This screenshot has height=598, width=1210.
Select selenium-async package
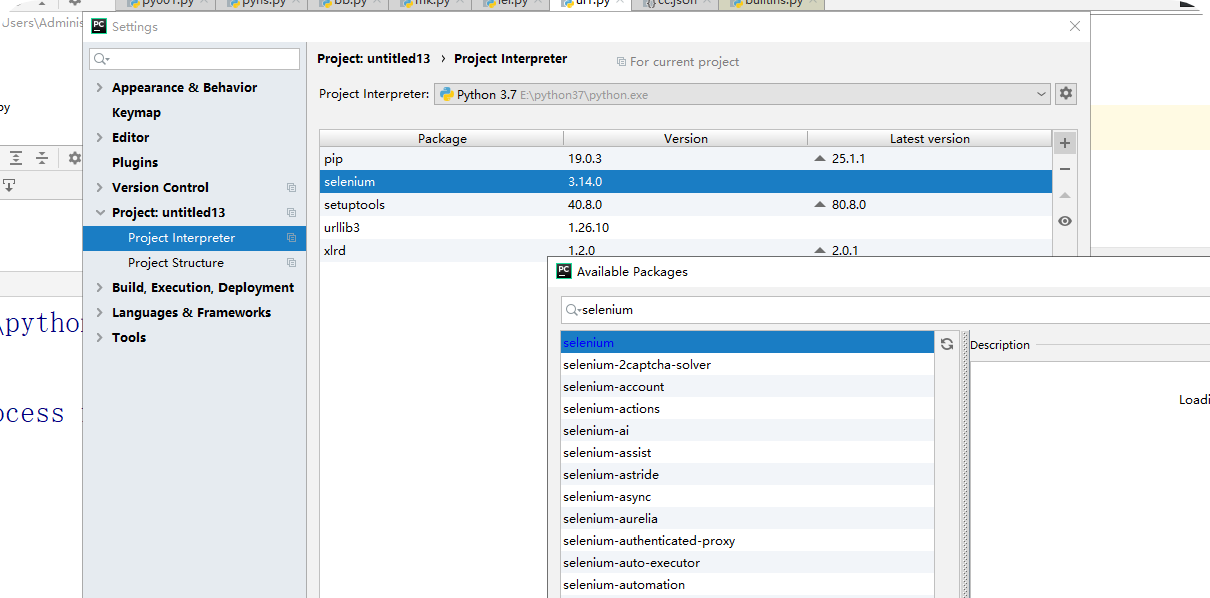[747, 497]
